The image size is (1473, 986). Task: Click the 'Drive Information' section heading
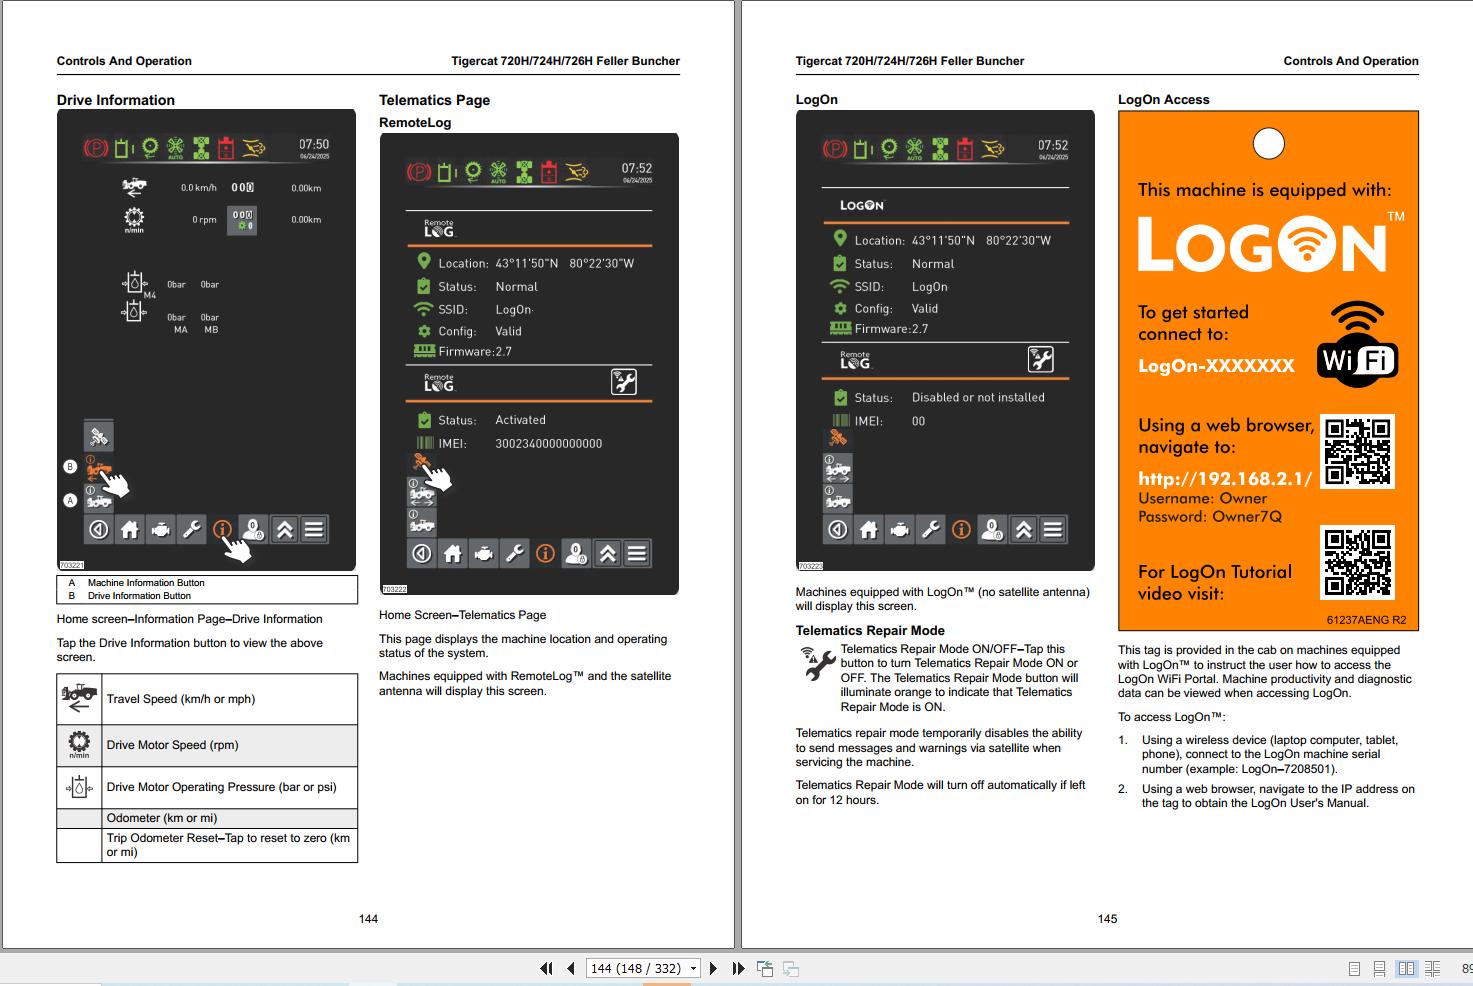(x=116, y=100)
